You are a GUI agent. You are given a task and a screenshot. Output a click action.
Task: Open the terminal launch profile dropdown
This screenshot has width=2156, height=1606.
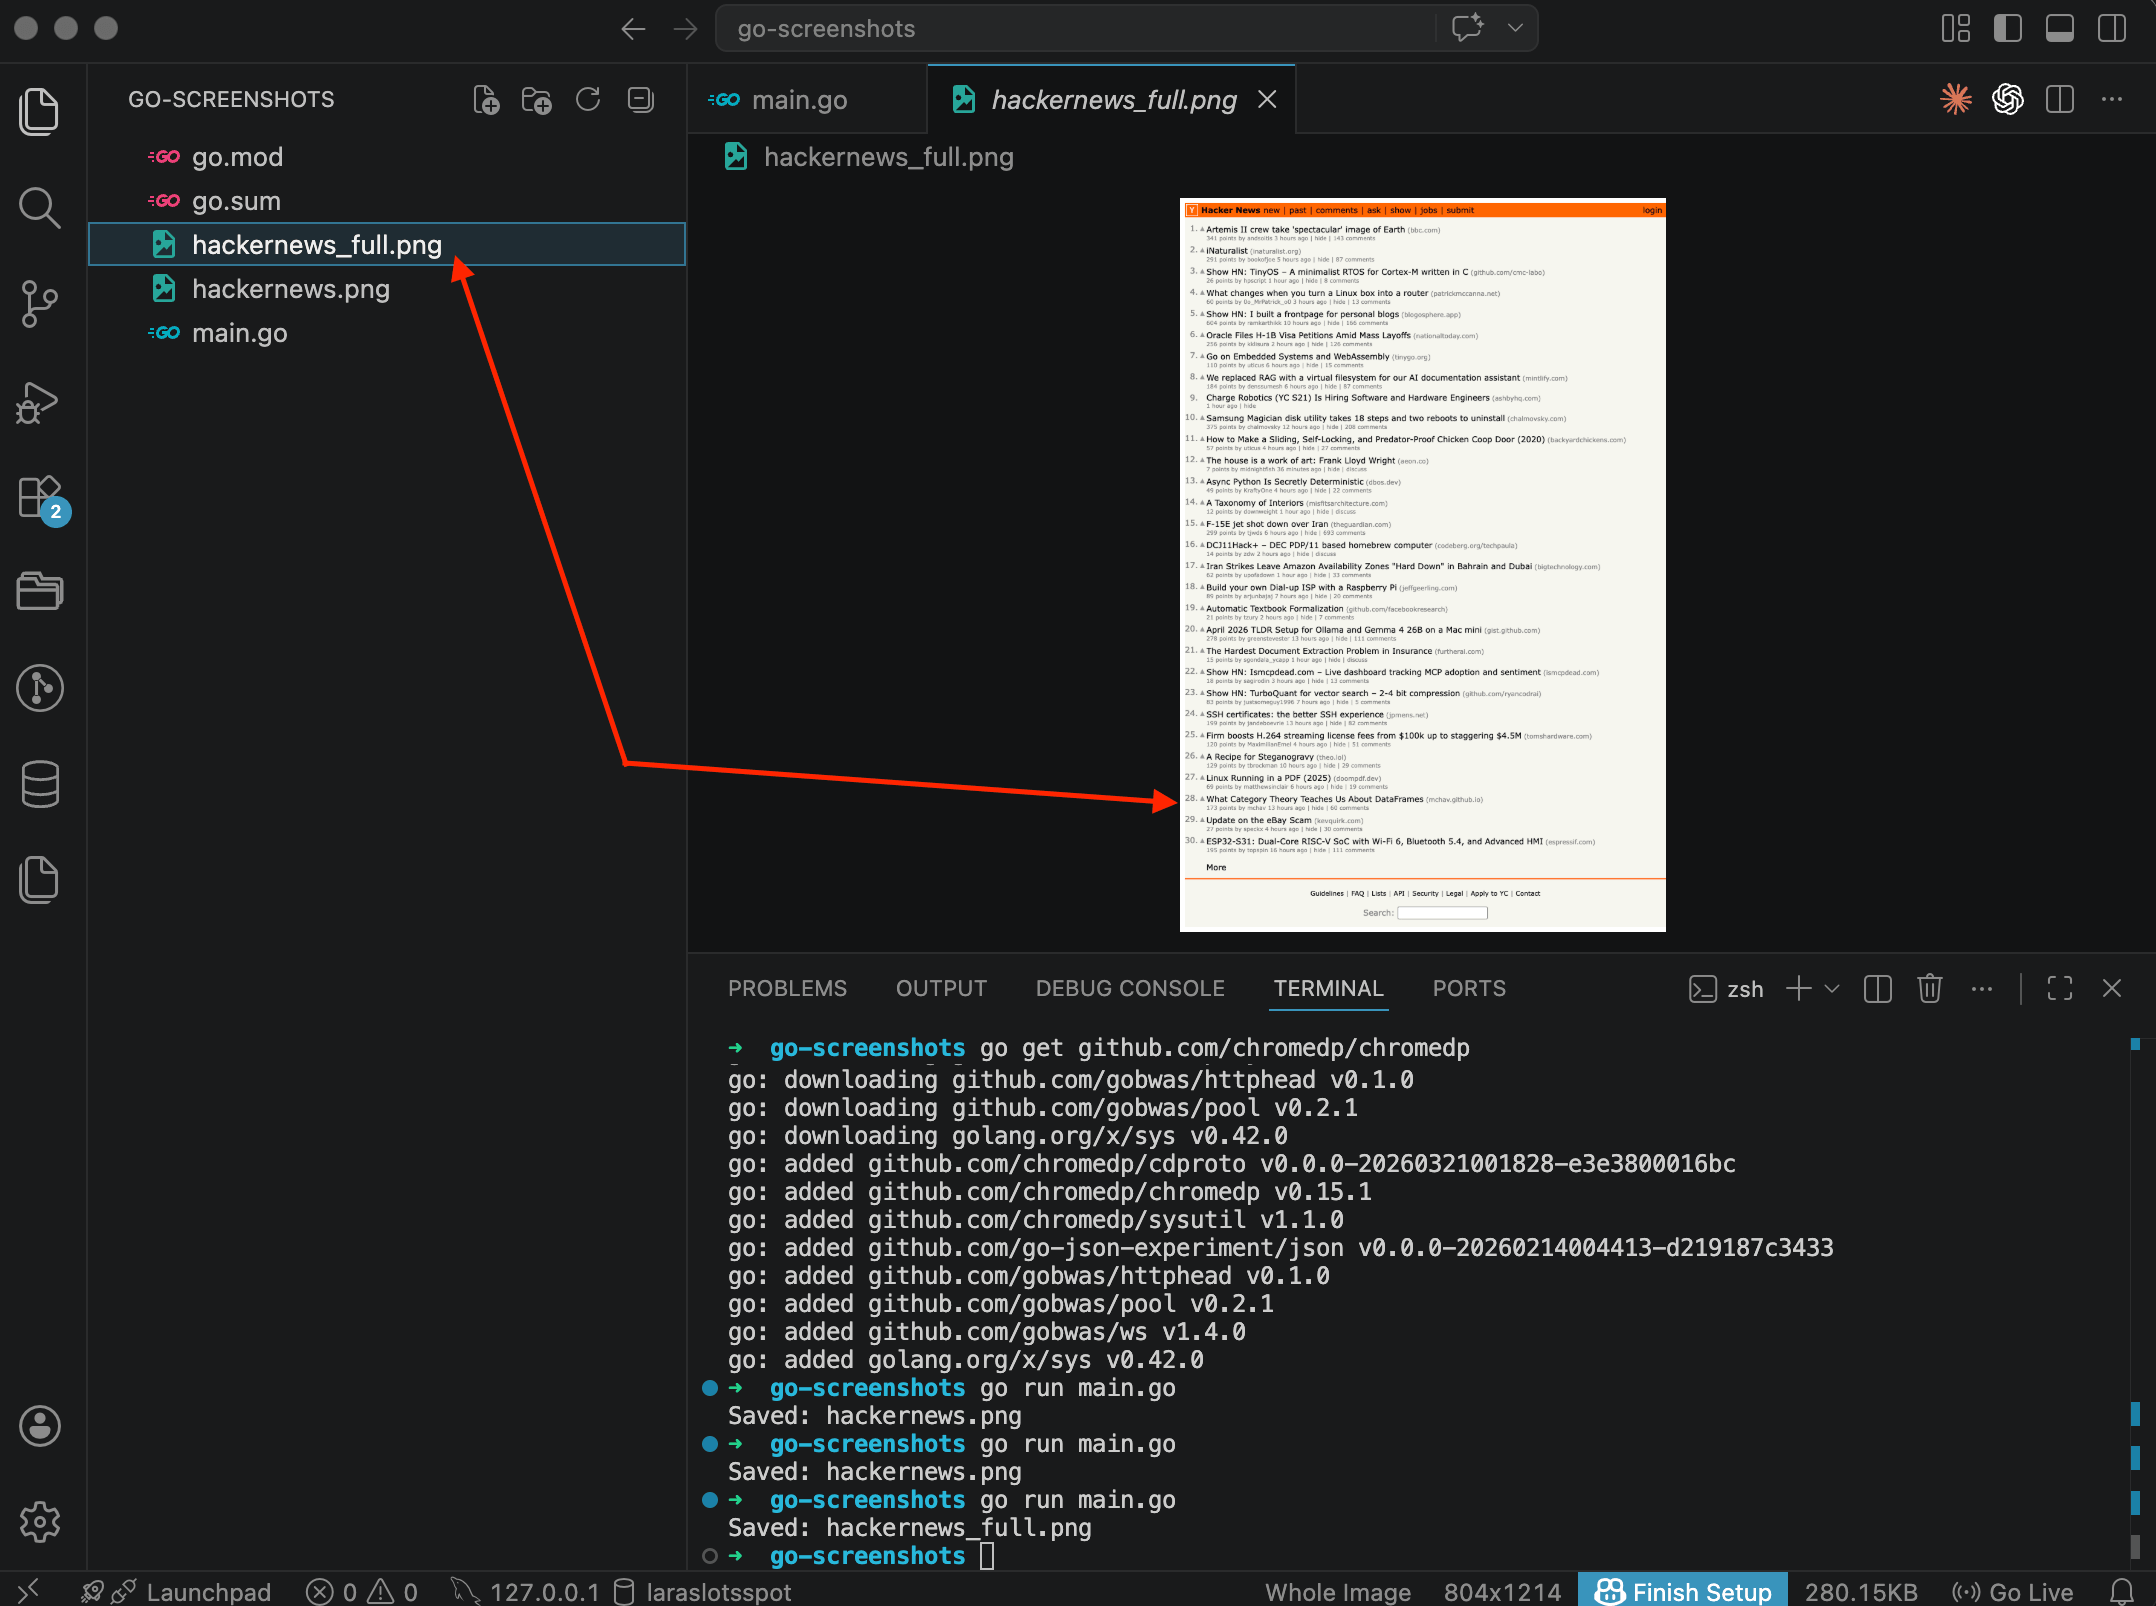point(1833,988)
